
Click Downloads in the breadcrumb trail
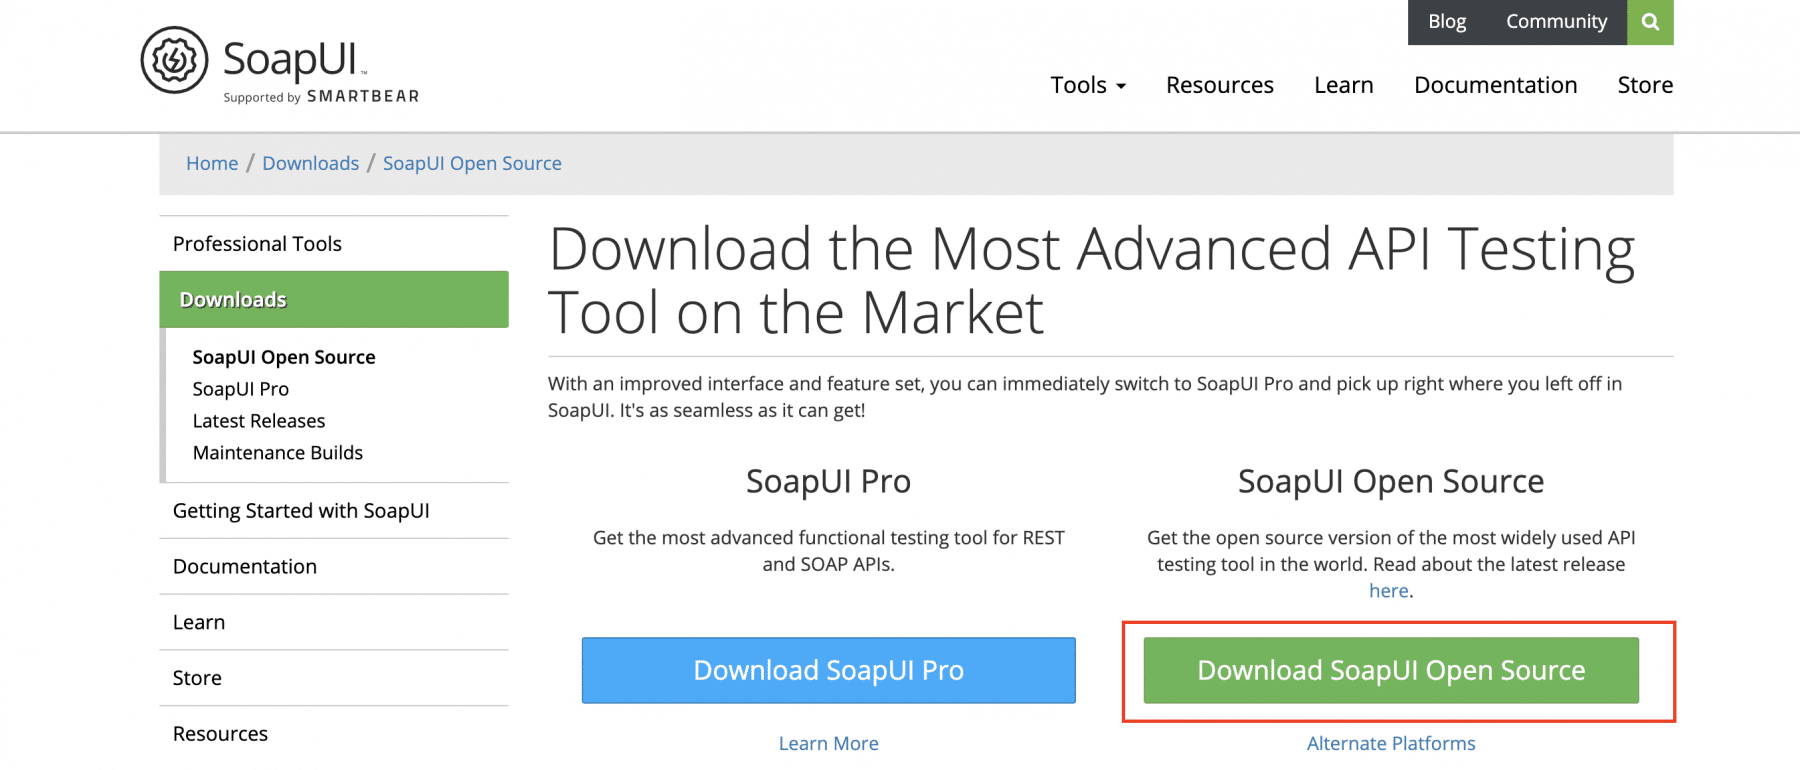click(x=310, y=163)
